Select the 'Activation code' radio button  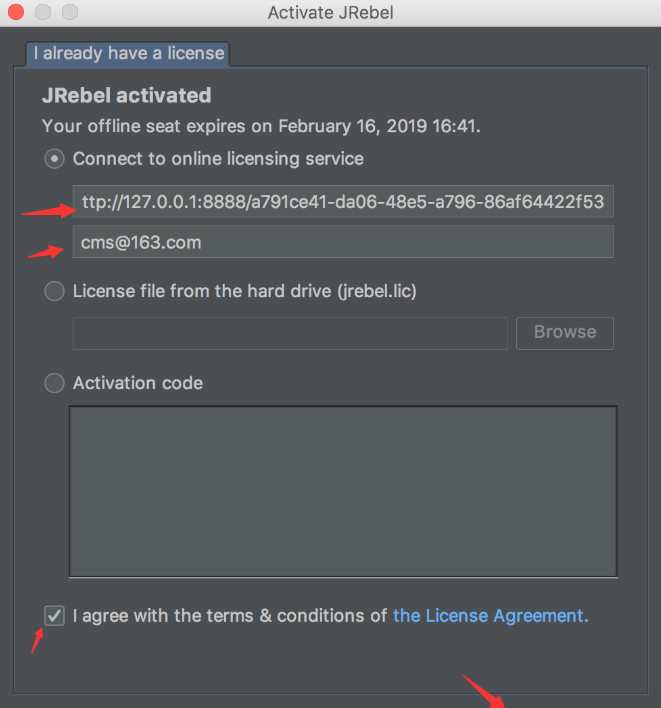(x=55, y=383)
